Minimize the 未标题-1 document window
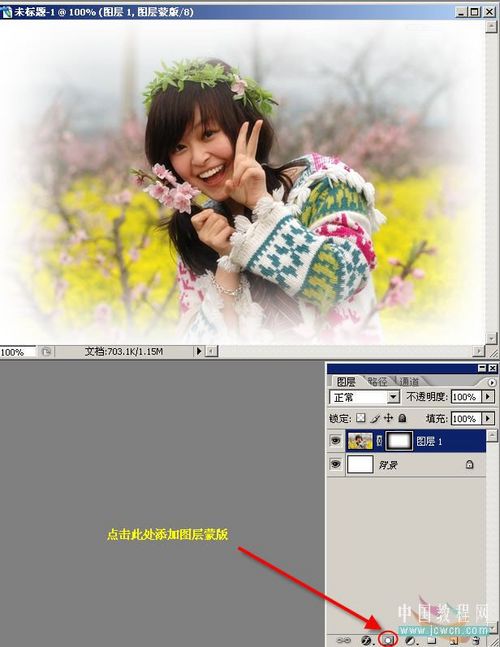This screenshot has width=500, height=647. tap(462, 12)
